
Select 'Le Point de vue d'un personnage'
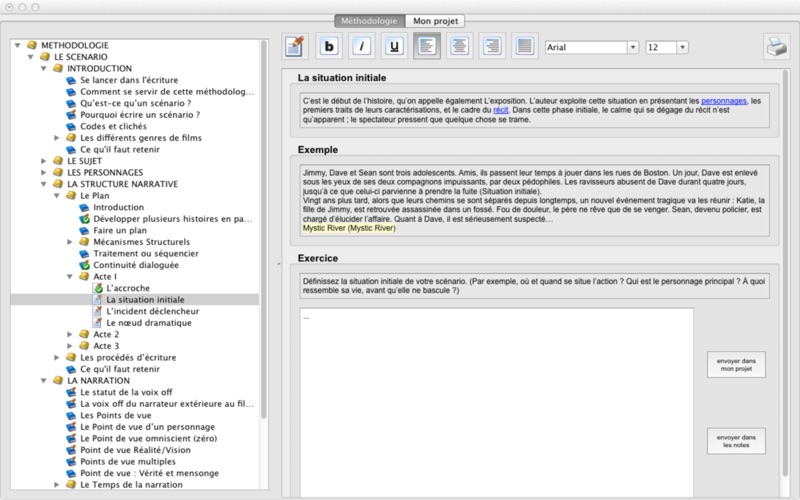pos(147,427)
